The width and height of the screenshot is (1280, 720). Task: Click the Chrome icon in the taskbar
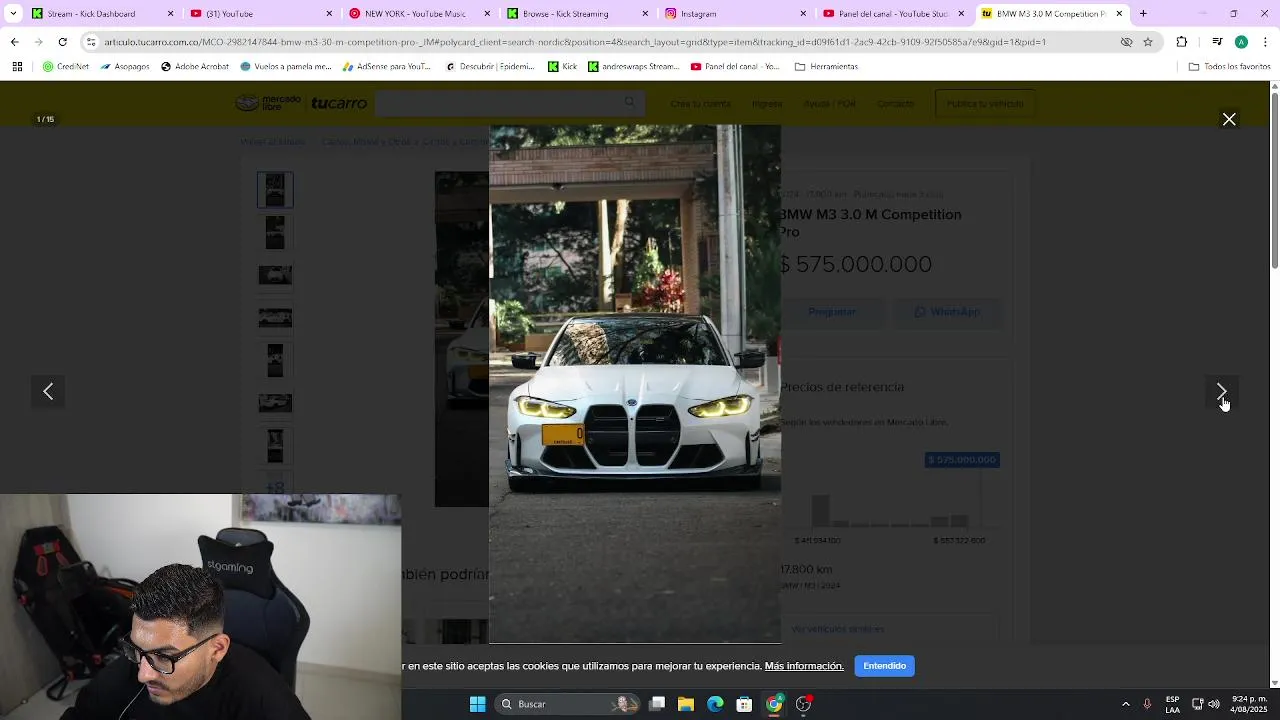coord(774,704)
